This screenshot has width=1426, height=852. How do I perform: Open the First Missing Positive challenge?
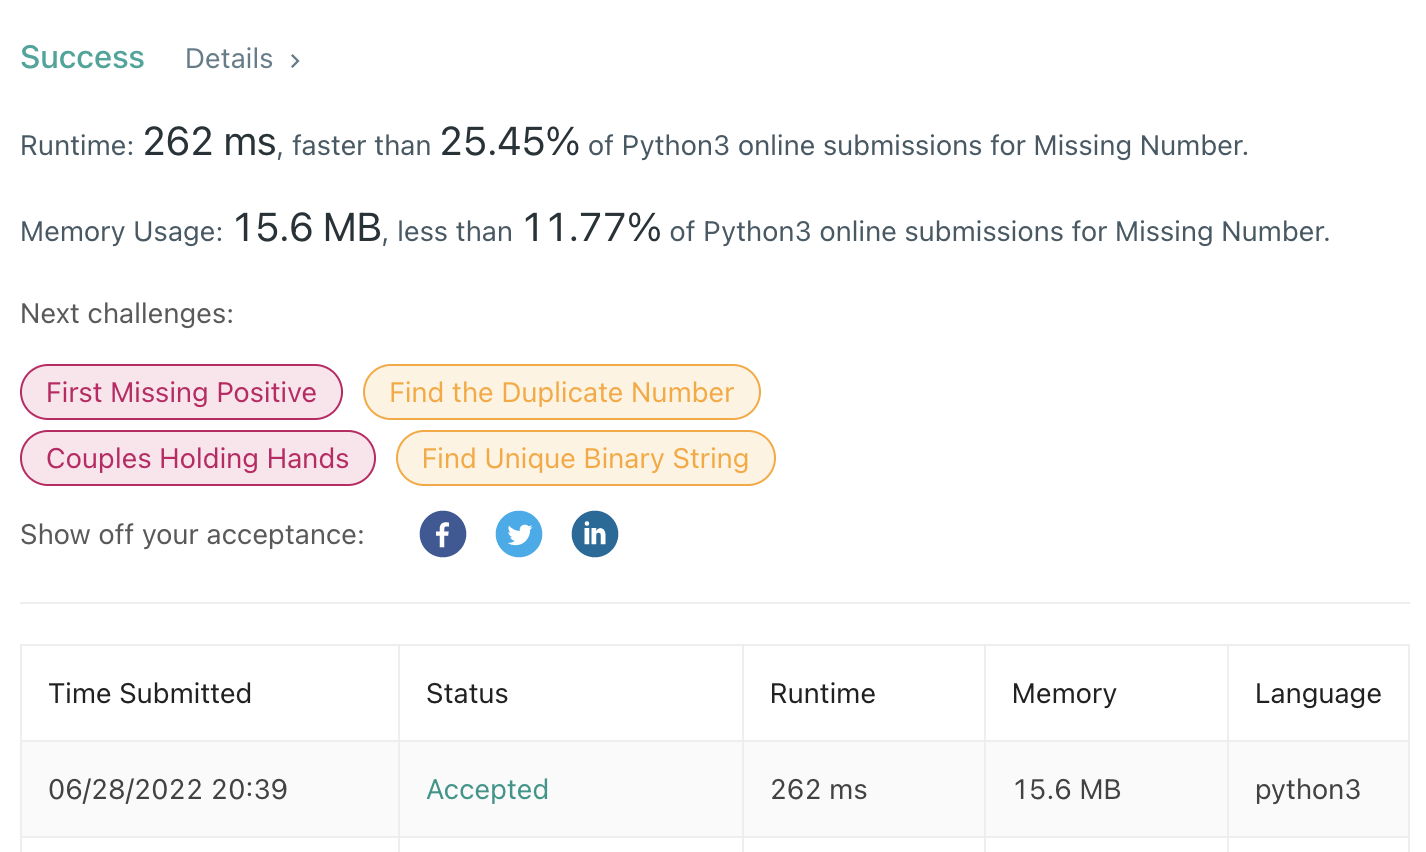coord(181,392)
